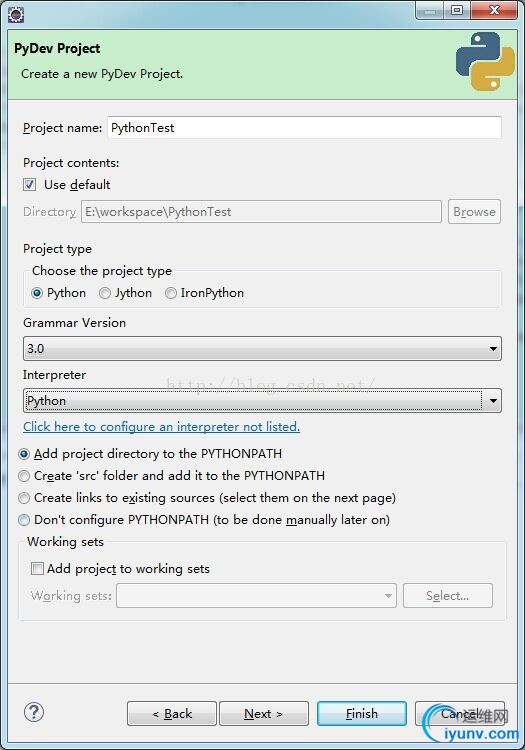Image resolution: width=525 pixels, height=750 pixels.
Task: Select the Jython project type
Action: (105, 293)
